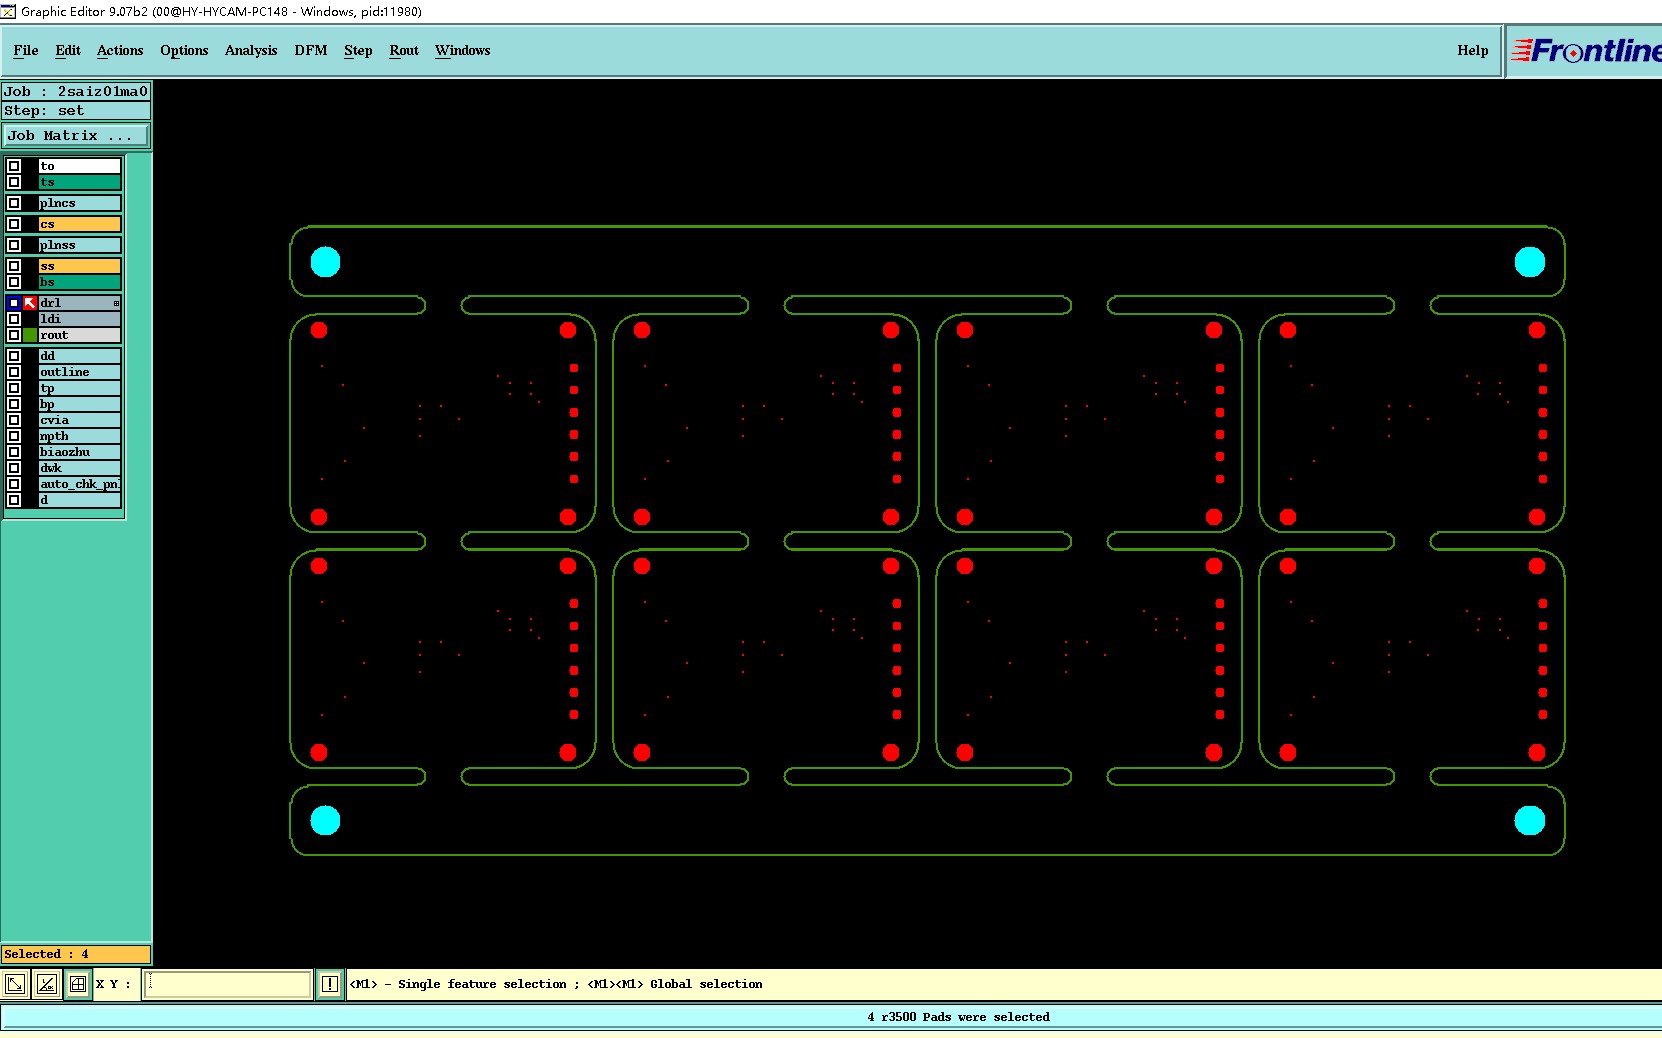Open the Windows menu

click(x=463, y=50)
